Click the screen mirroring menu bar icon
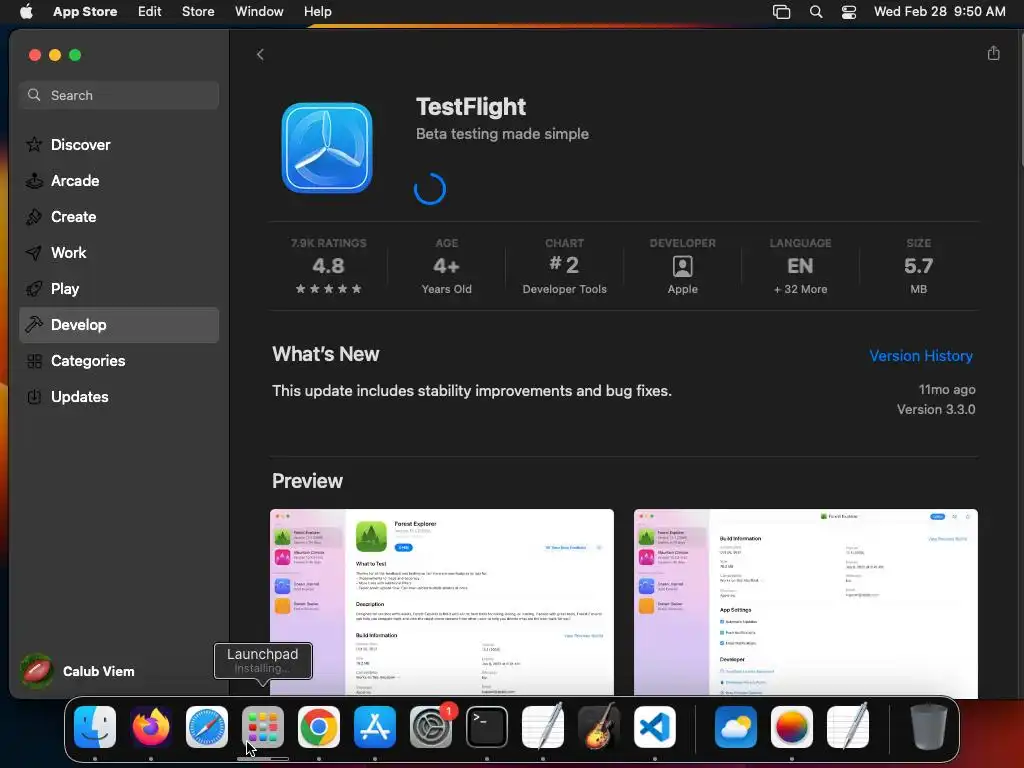Image resolution: width=1024 pixels, height=768 pixels. (x=781, y=11)
